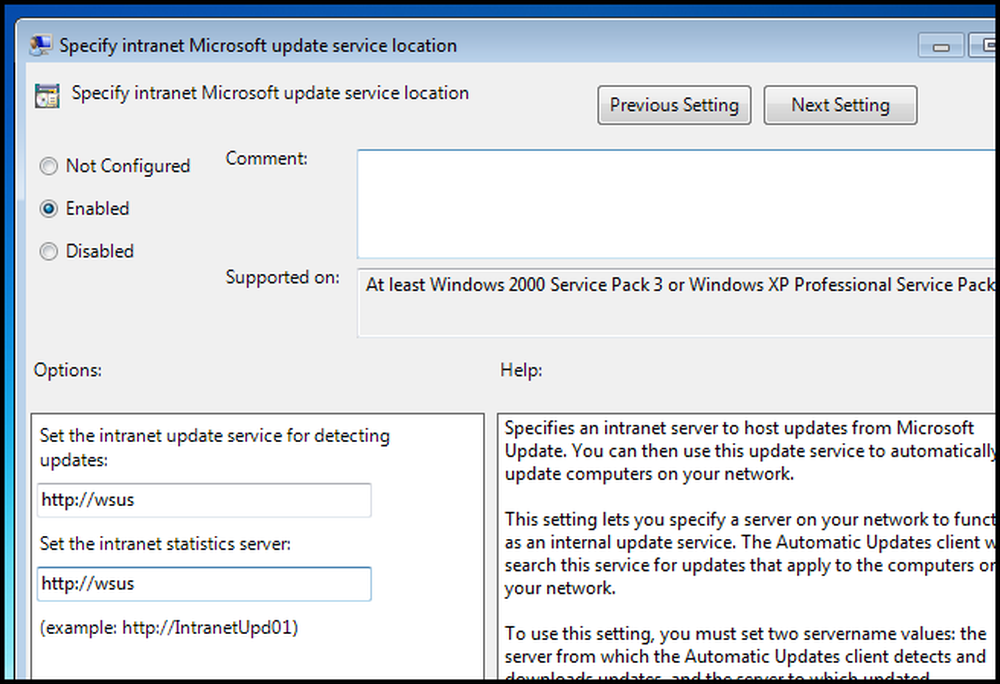Minimize the policy dialog window

coord(941,46)
